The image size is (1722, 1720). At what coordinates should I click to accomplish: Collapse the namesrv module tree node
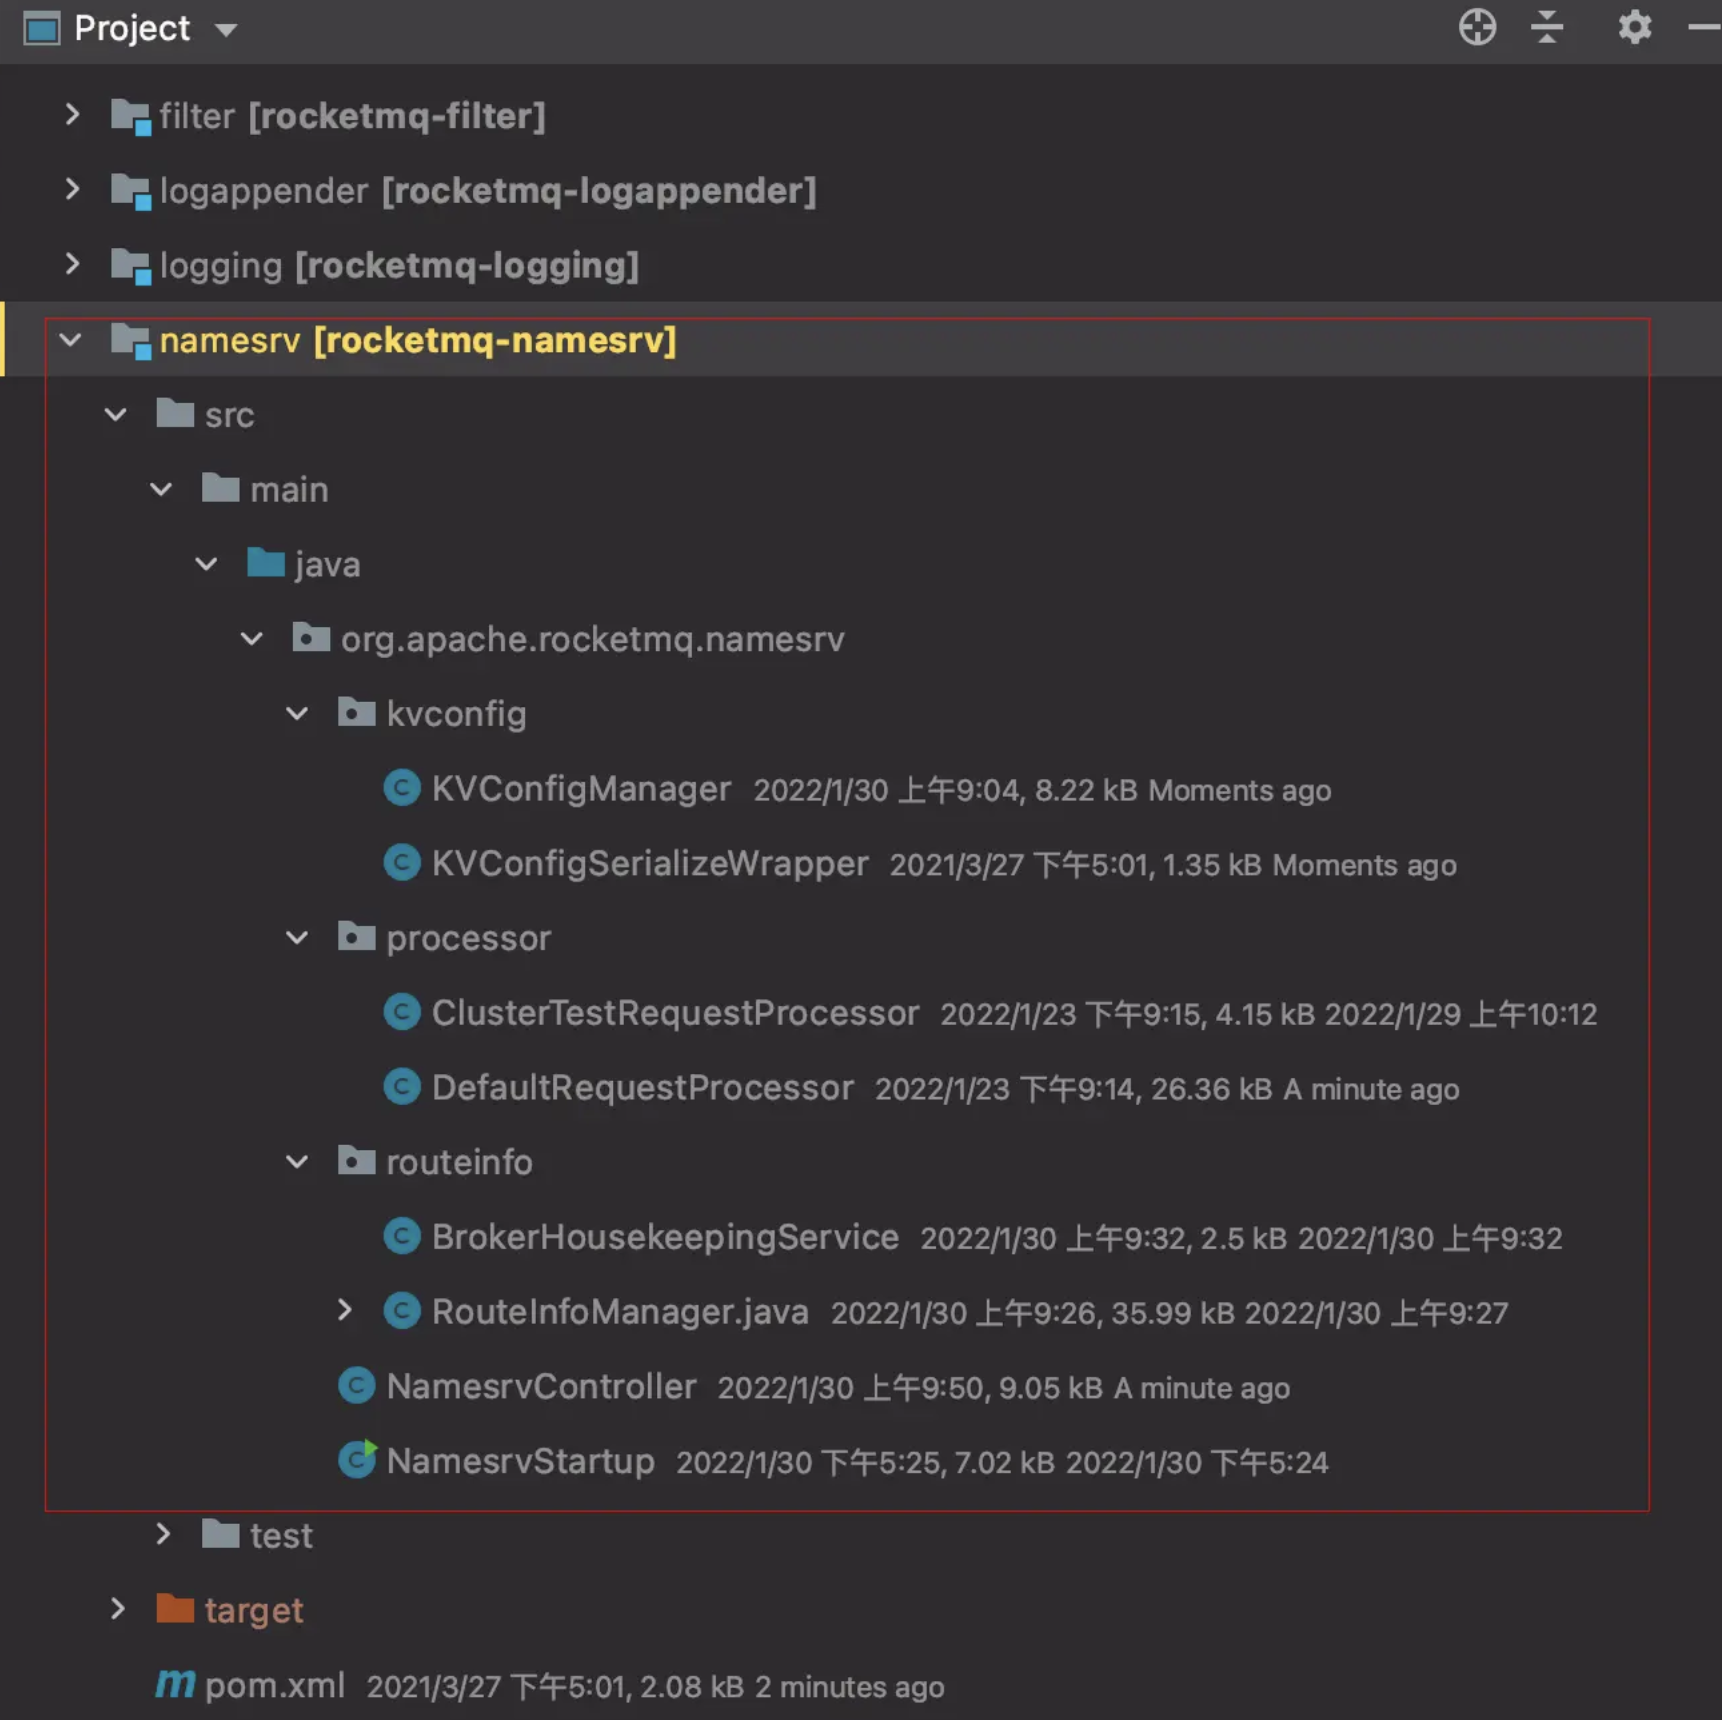pyautogui.click(x=70, y=339)
